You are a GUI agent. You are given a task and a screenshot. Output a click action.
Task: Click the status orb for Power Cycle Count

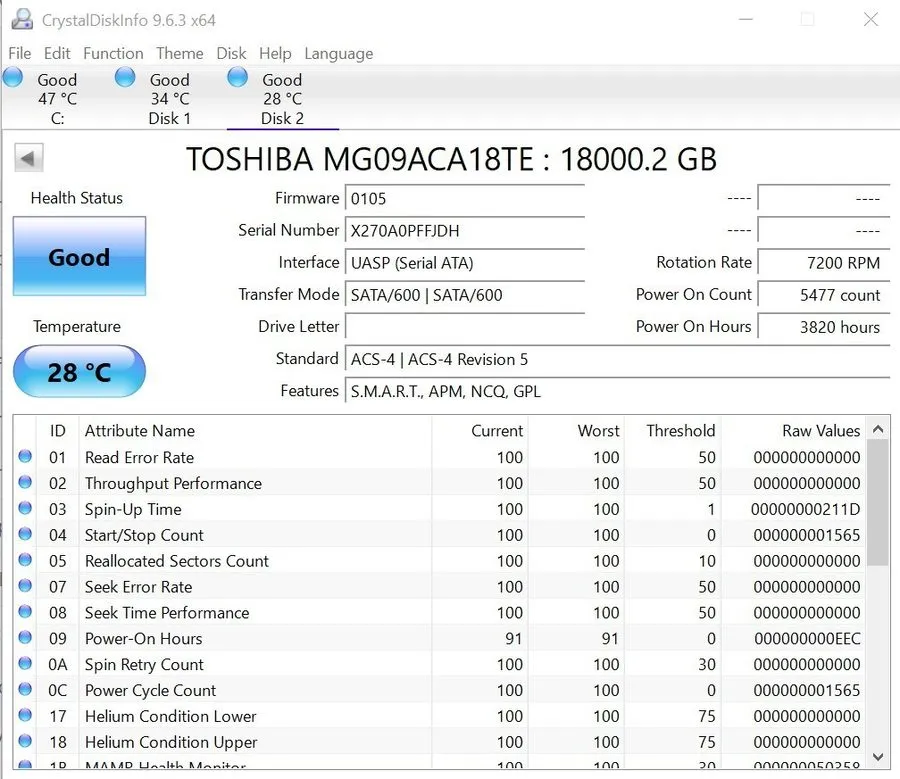pos(25,689)
